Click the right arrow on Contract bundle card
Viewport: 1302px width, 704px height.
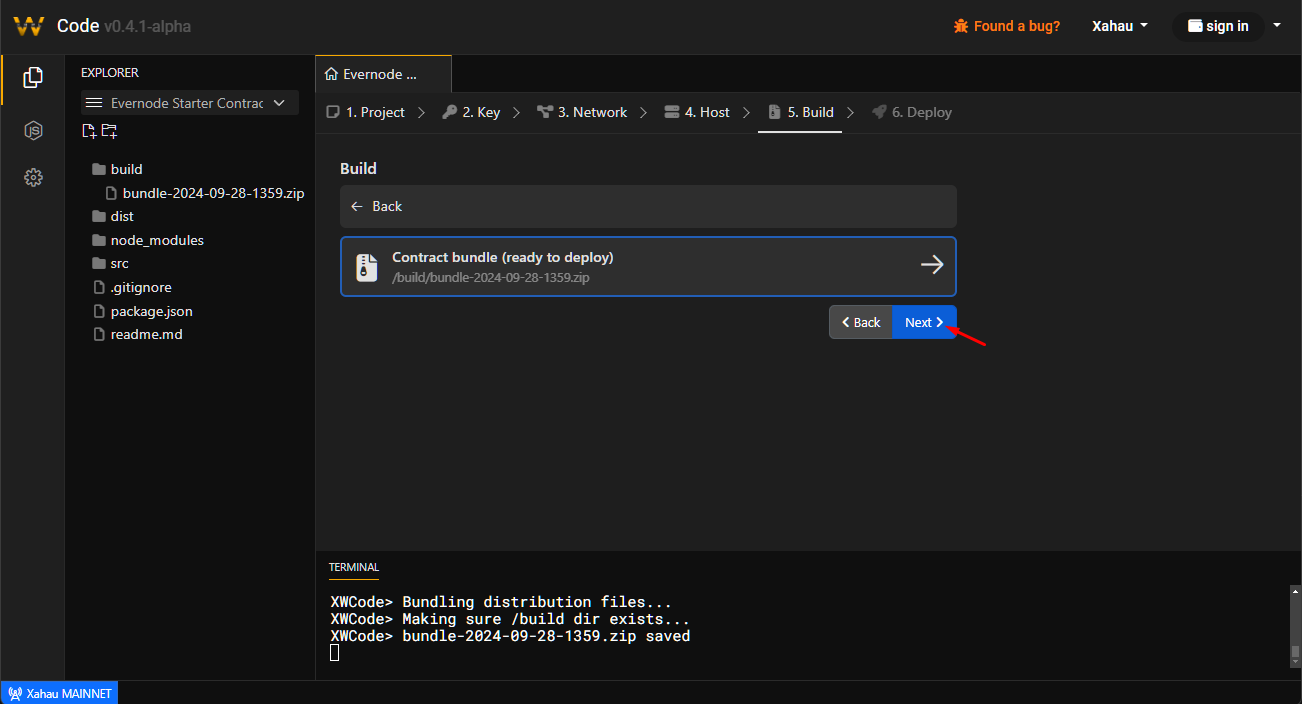tap(932, 265)
